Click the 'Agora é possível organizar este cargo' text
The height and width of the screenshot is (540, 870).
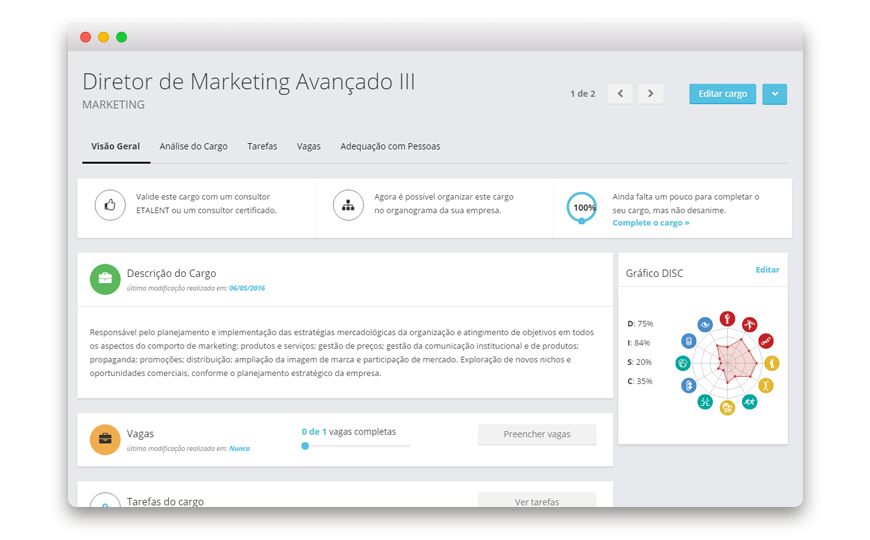click(x=444, y=197)
